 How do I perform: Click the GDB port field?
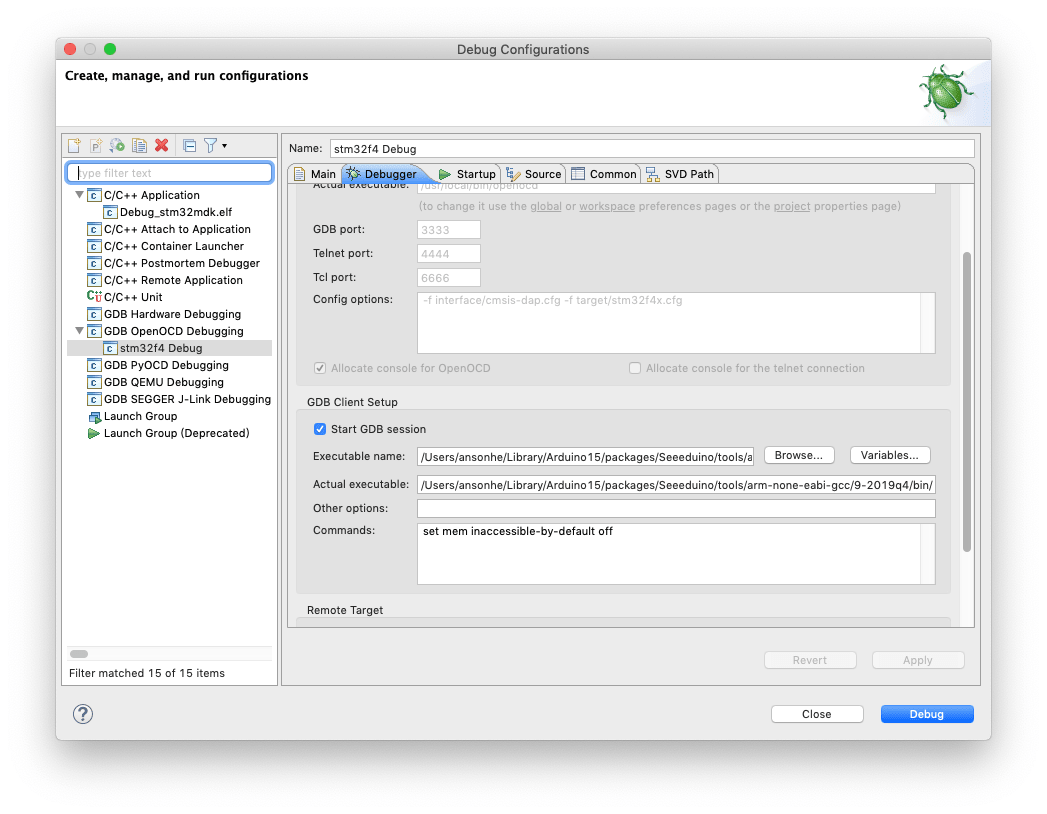449,230
